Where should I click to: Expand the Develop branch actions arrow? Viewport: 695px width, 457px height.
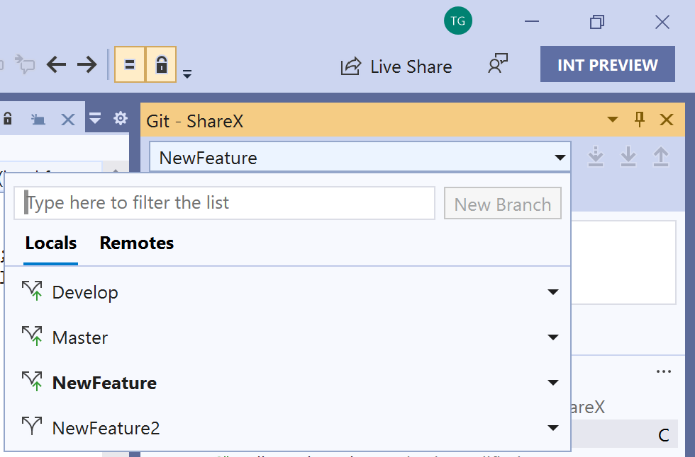tap(553, 292)
